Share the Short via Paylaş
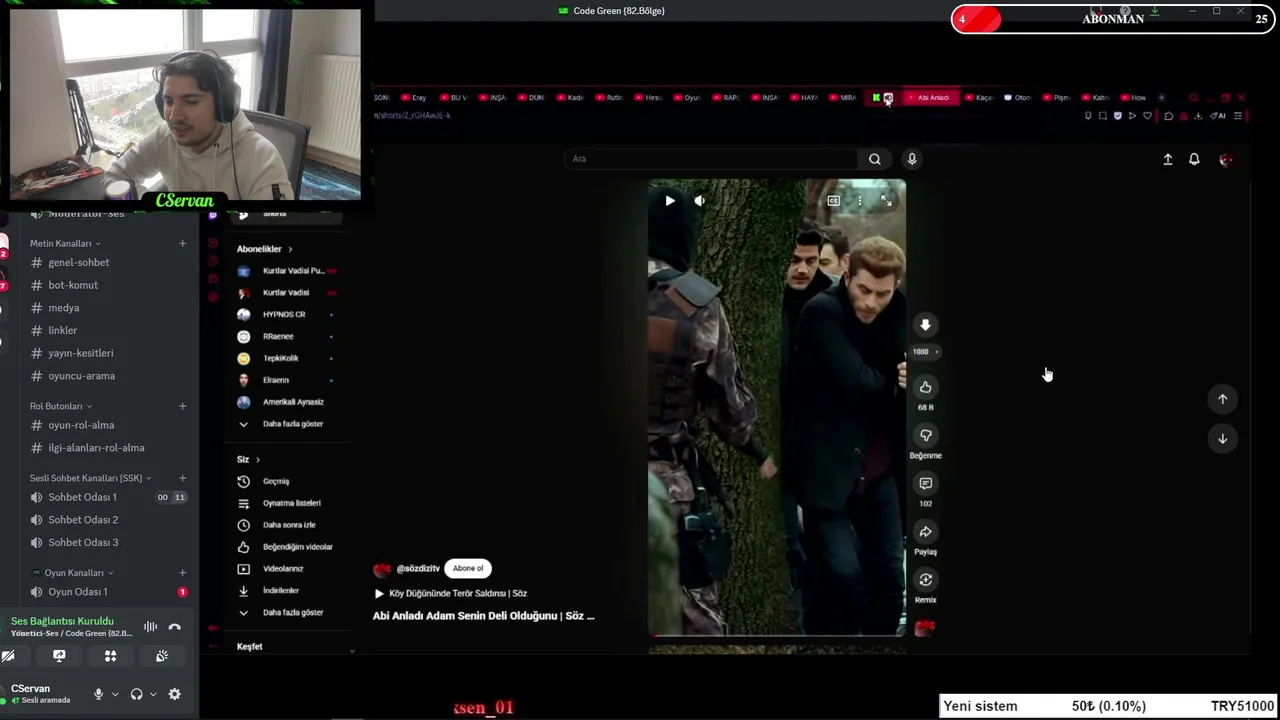This screenshot has width=1280, height=720. (925, 532)
